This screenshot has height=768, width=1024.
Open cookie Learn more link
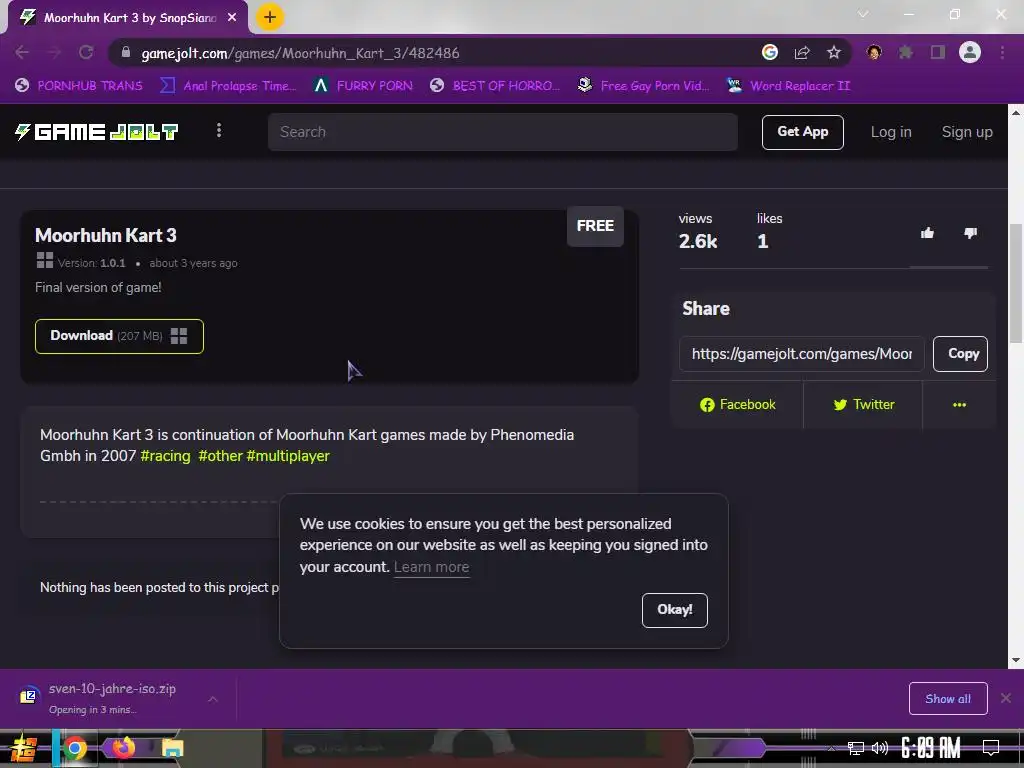(432, 567)
